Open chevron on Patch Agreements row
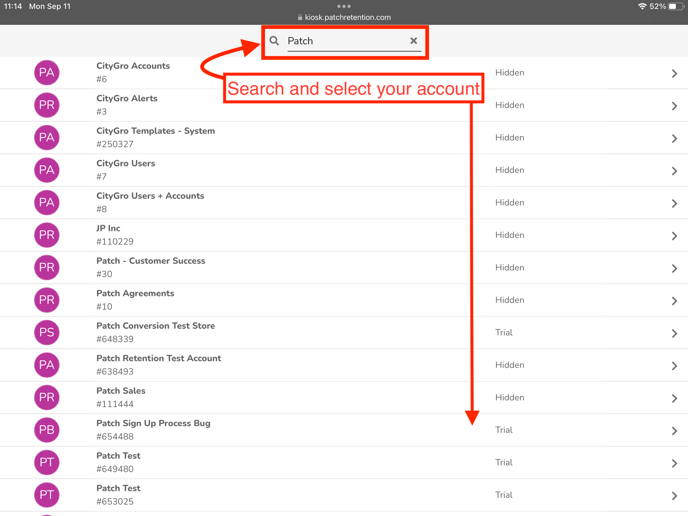This screenshot has width=688, height=516. (674, 301)
